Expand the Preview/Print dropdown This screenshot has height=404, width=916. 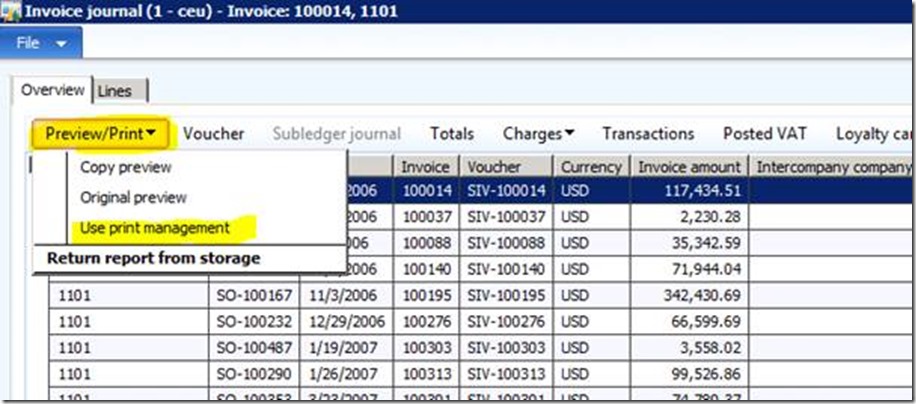pos(100,133)
